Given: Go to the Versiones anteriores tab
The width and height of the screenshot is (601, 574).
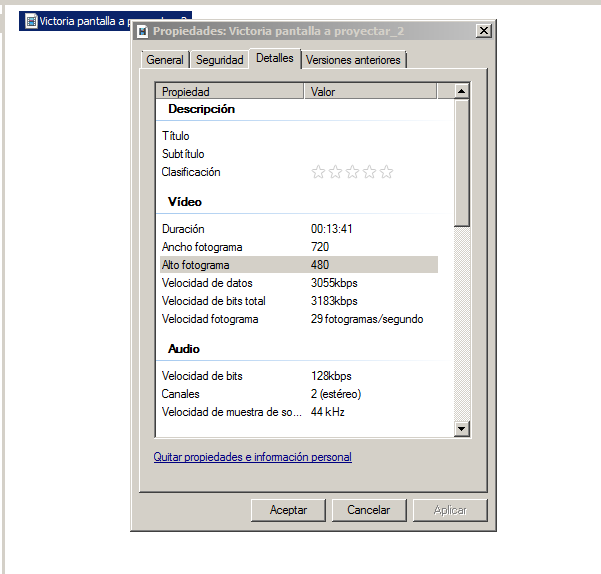Looking at the screenshot, I should tap(353, 60).
